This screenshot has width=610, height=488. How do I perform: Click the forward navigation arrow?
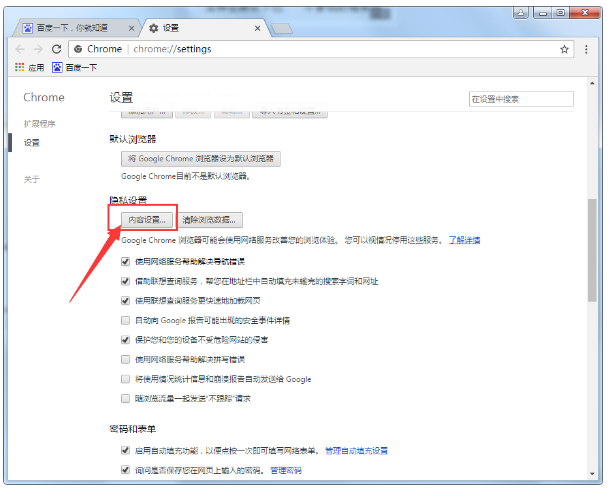pos(38,49)
